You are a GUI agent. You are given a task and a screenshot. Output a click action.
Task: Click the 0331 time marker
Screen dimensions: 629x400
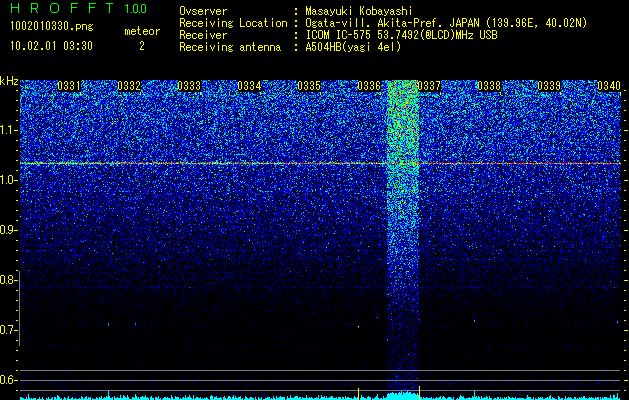(x=69, y=85)
